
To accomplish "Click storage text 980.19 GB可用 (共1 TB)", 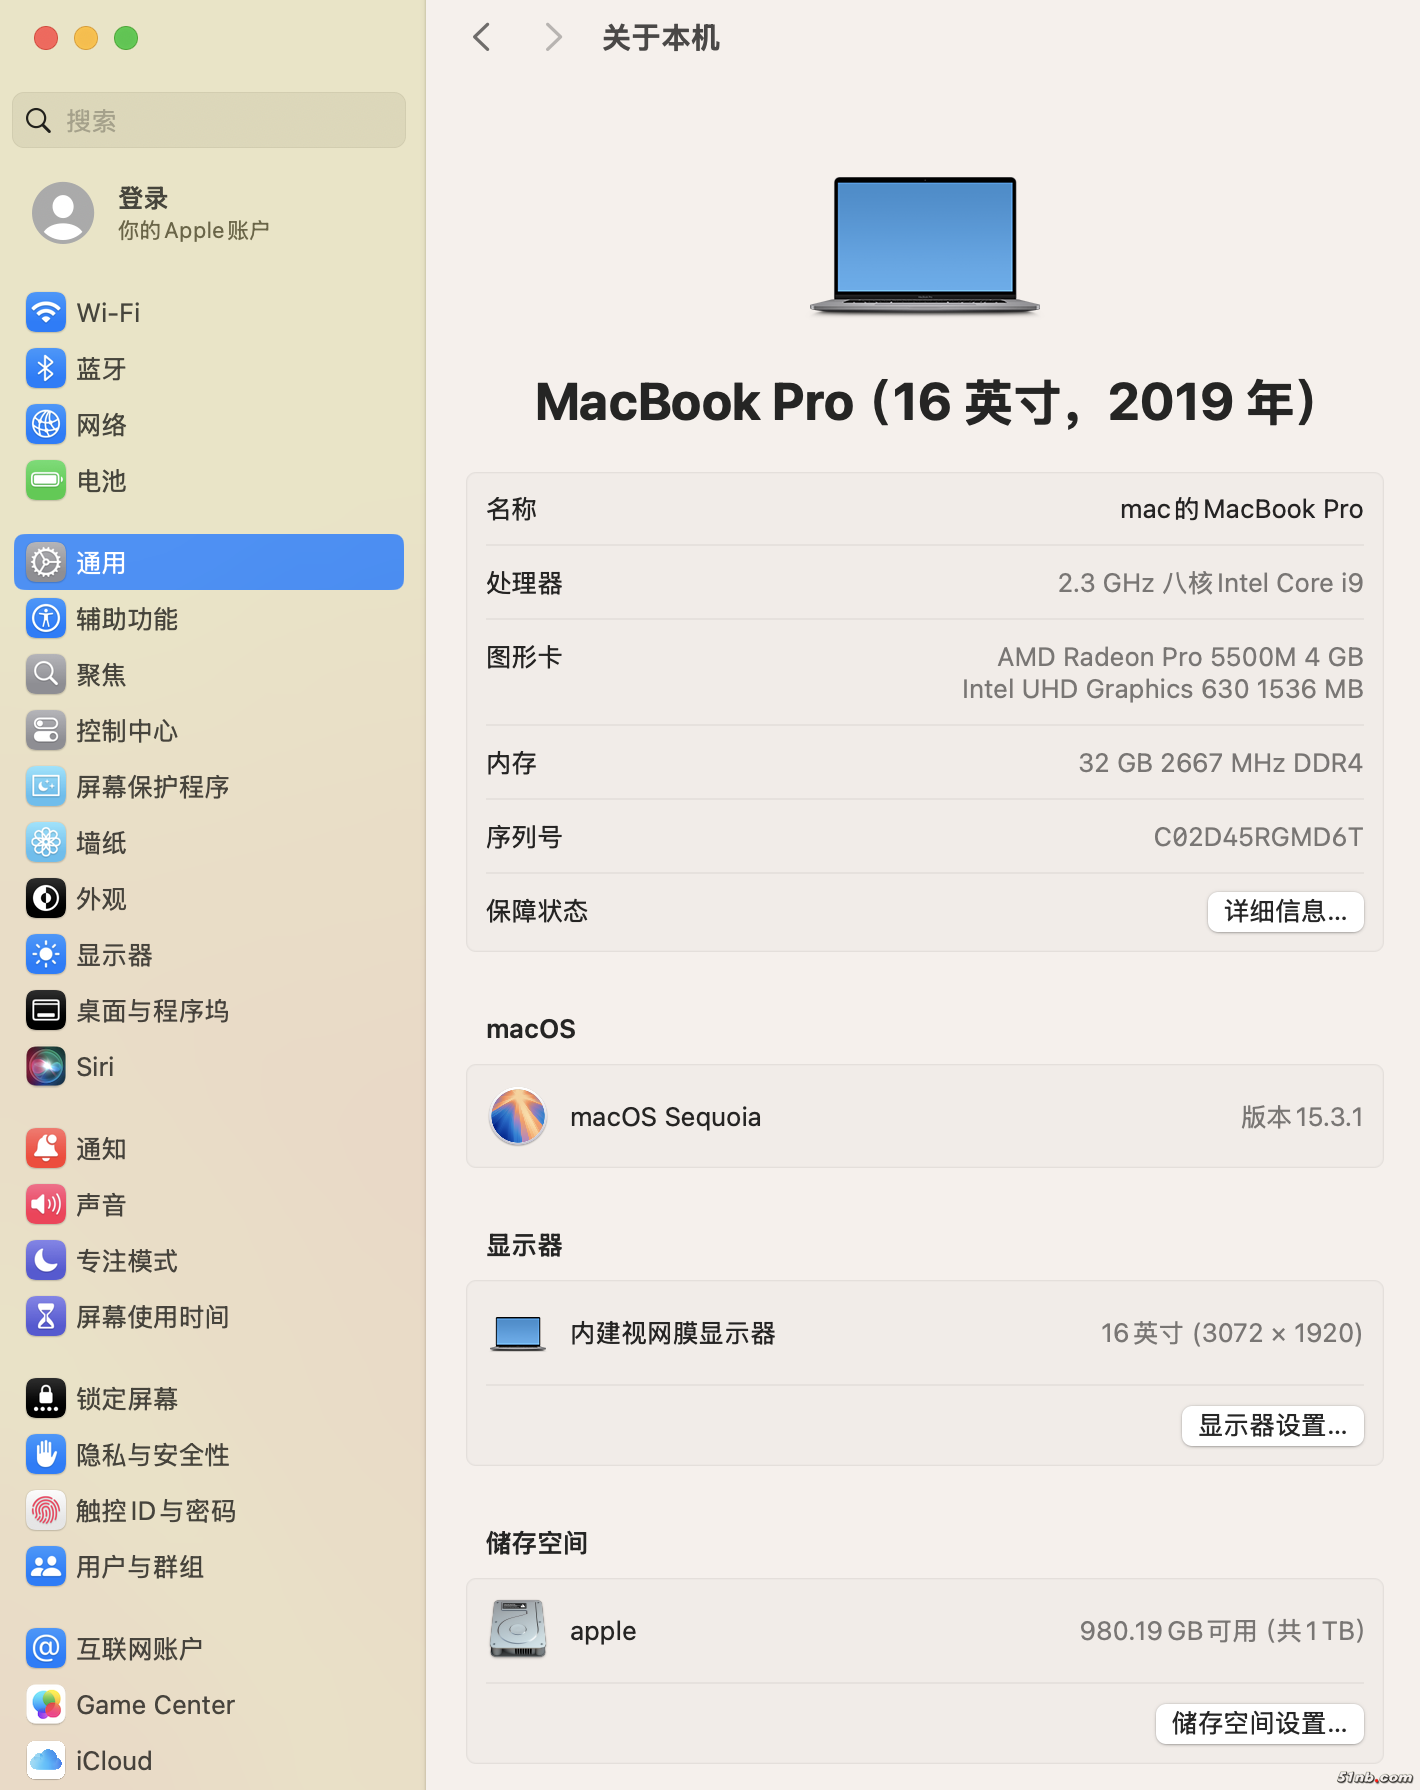I will (x=1222, y=1631).
